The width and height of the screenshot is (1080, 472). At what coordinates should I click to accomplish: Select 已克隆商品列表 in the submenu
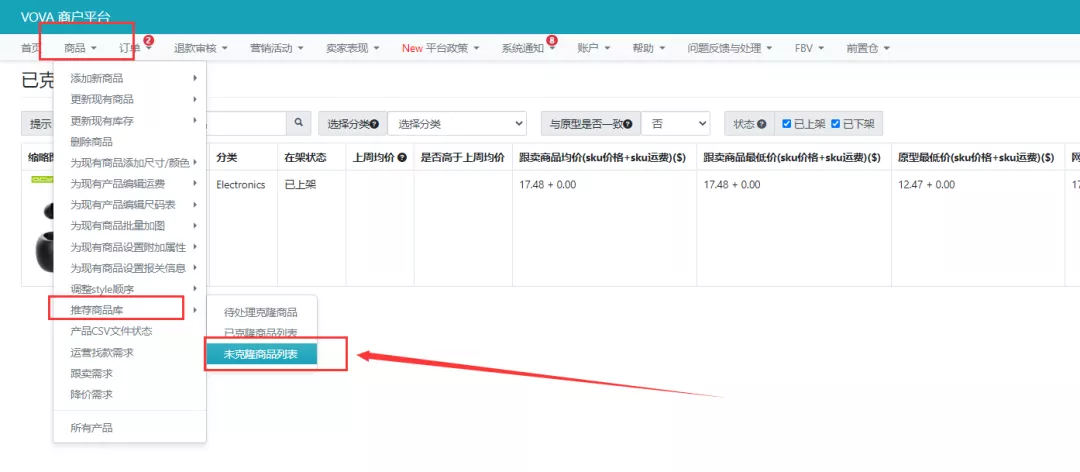click(261, 333)
